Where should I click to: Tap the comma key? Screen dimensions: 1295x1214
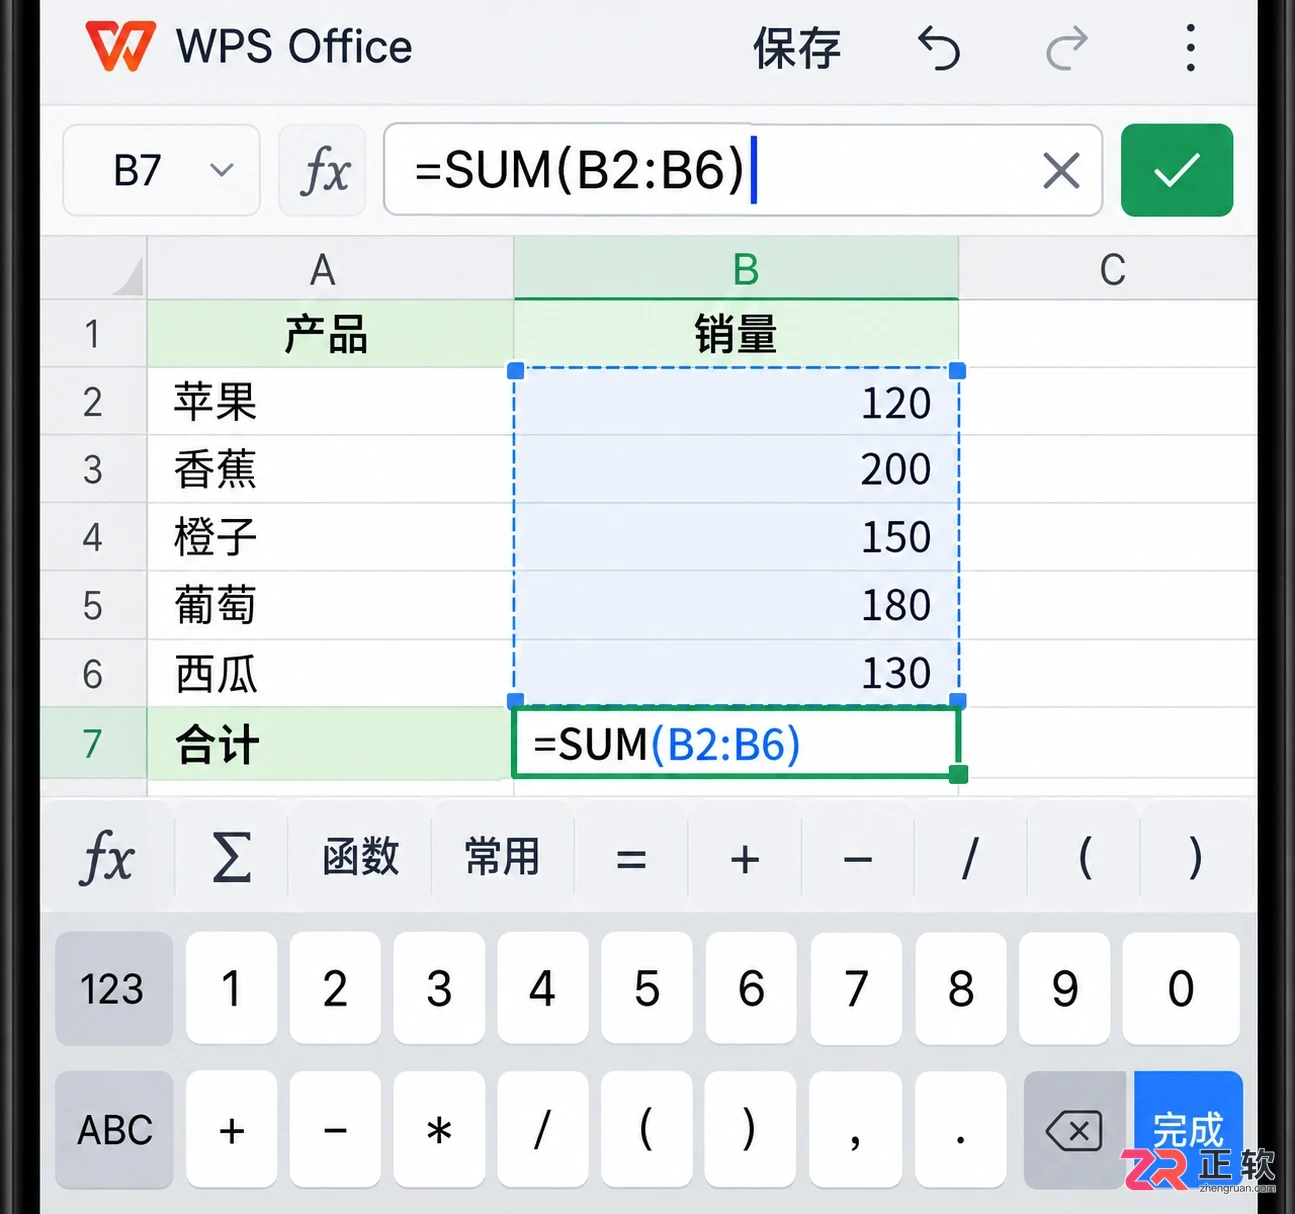point(856,1130)
